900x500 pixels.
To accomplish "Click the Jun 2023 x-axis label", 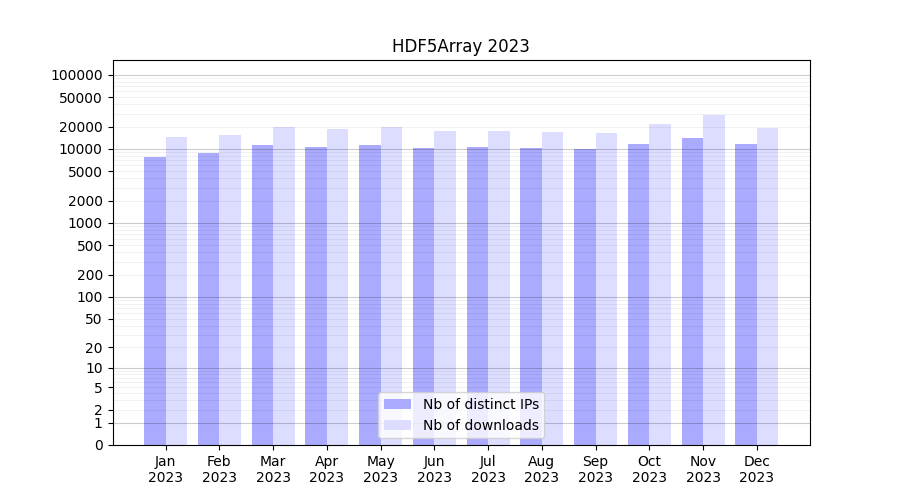I will pyautogui.click(x=434, y=469).
